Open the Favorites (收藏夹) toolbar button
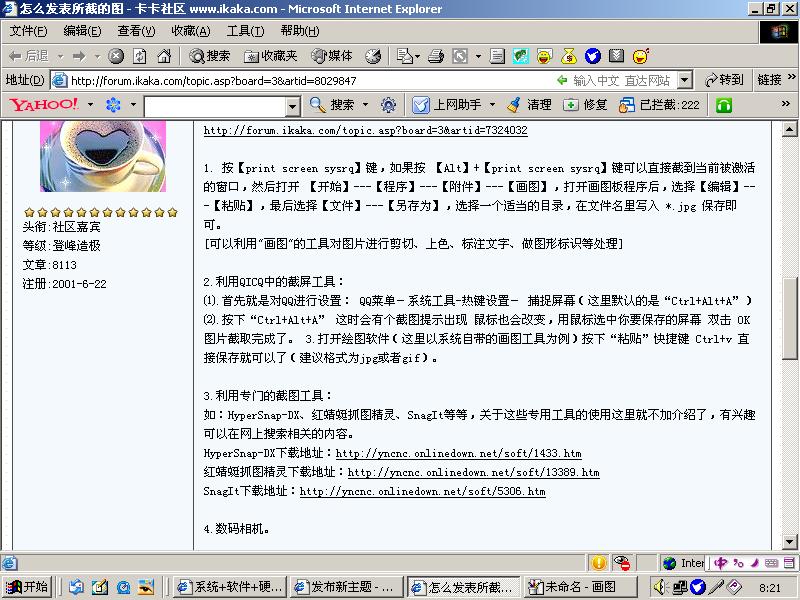The height and width of the screenshot is (600, 800). pyautogui.click(x=271, y=56)
